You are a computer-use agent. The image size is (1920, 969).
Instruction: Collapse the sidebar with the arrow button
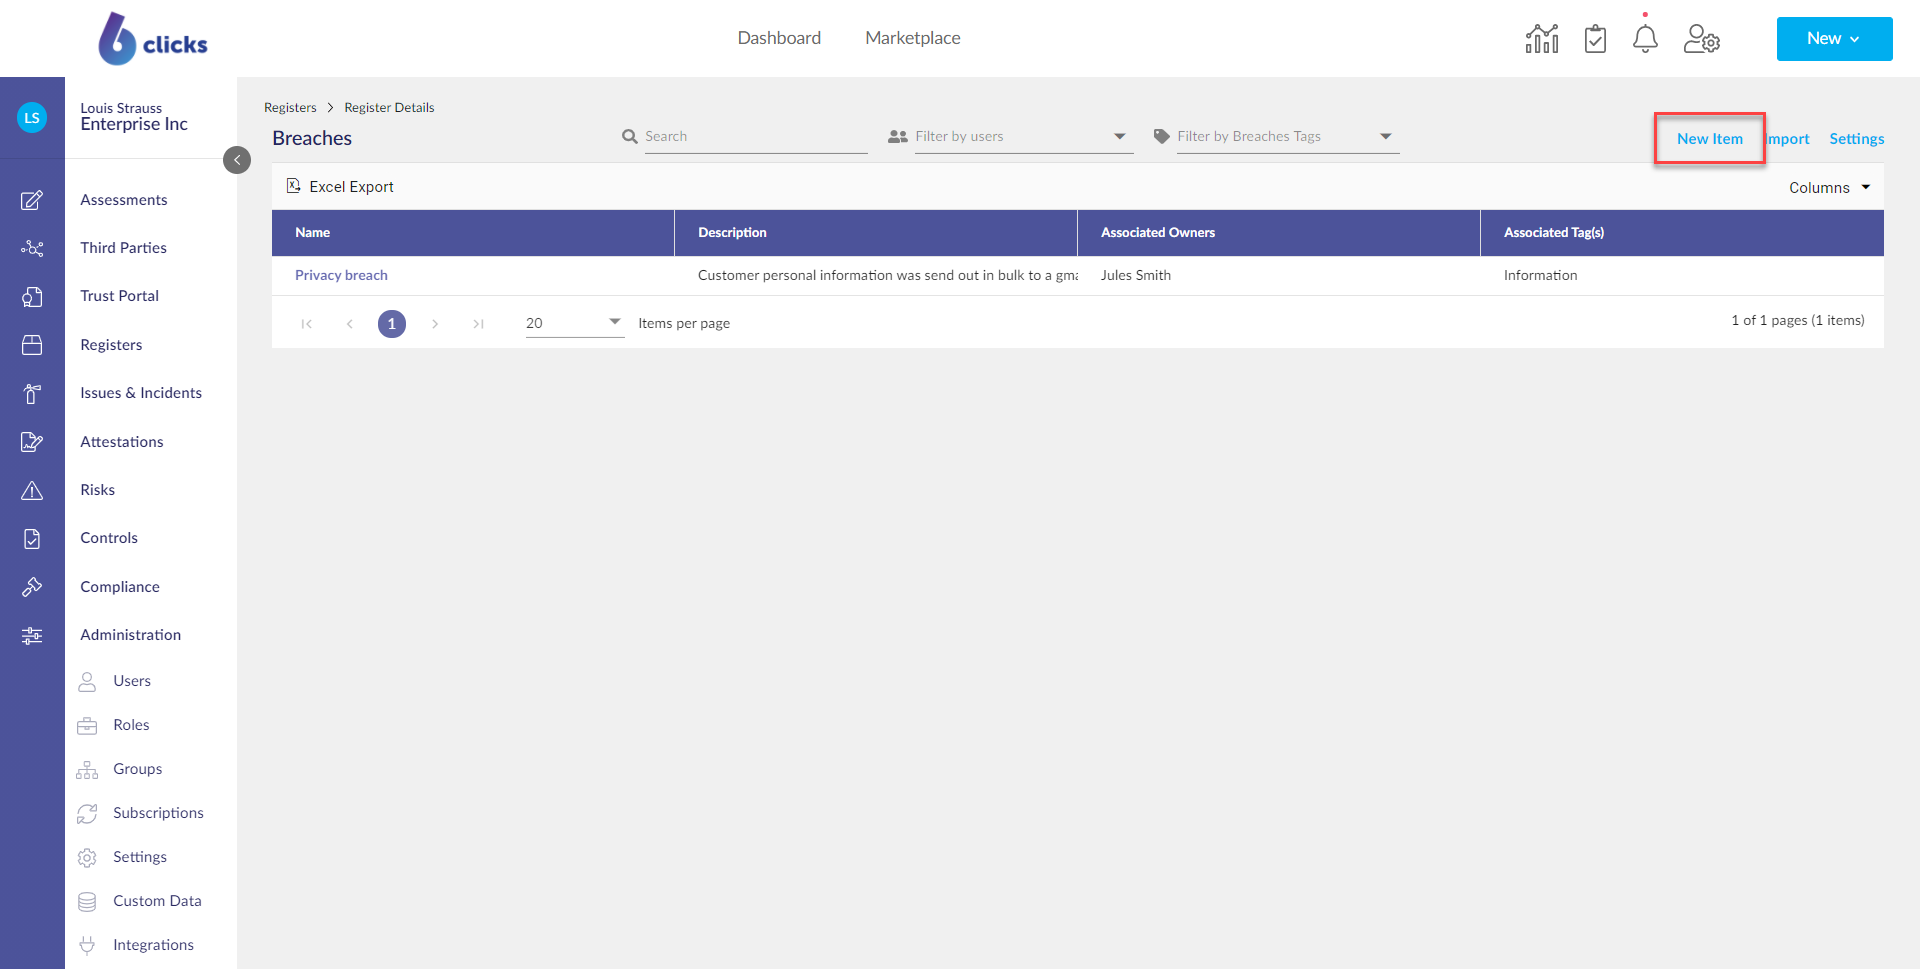tap(237, 160)
